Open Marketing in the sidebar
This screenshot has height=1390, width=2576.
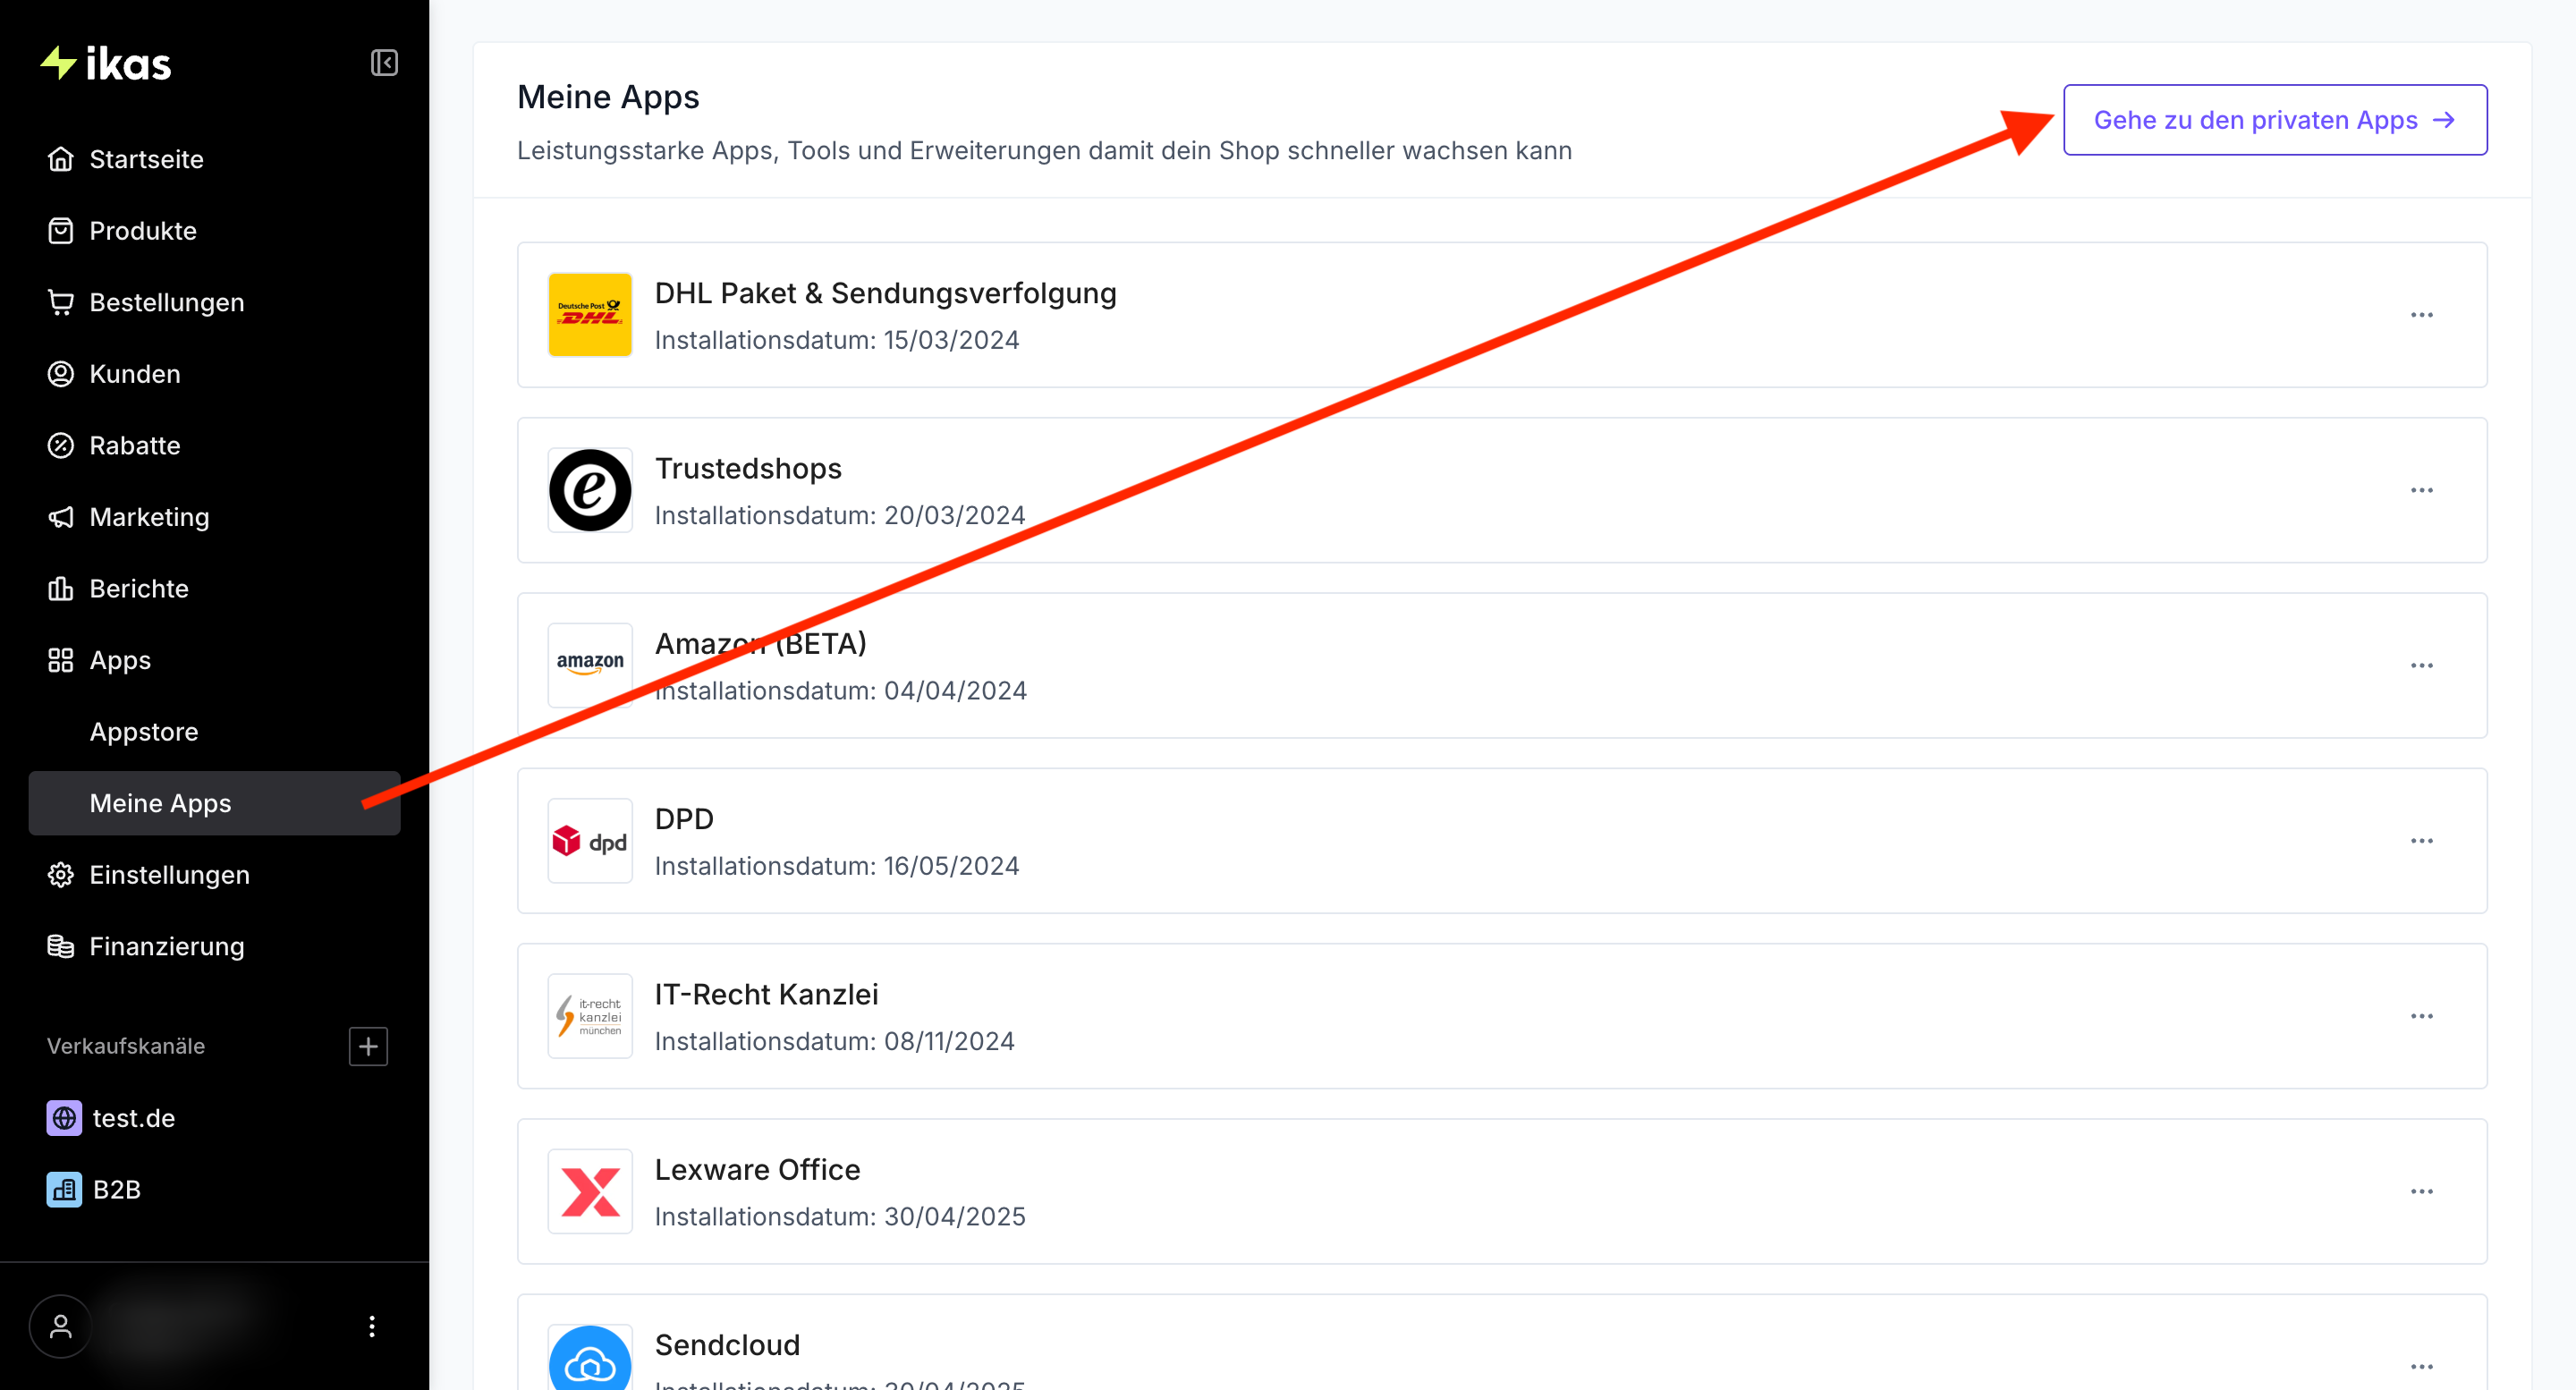click(x=214, y=517)
